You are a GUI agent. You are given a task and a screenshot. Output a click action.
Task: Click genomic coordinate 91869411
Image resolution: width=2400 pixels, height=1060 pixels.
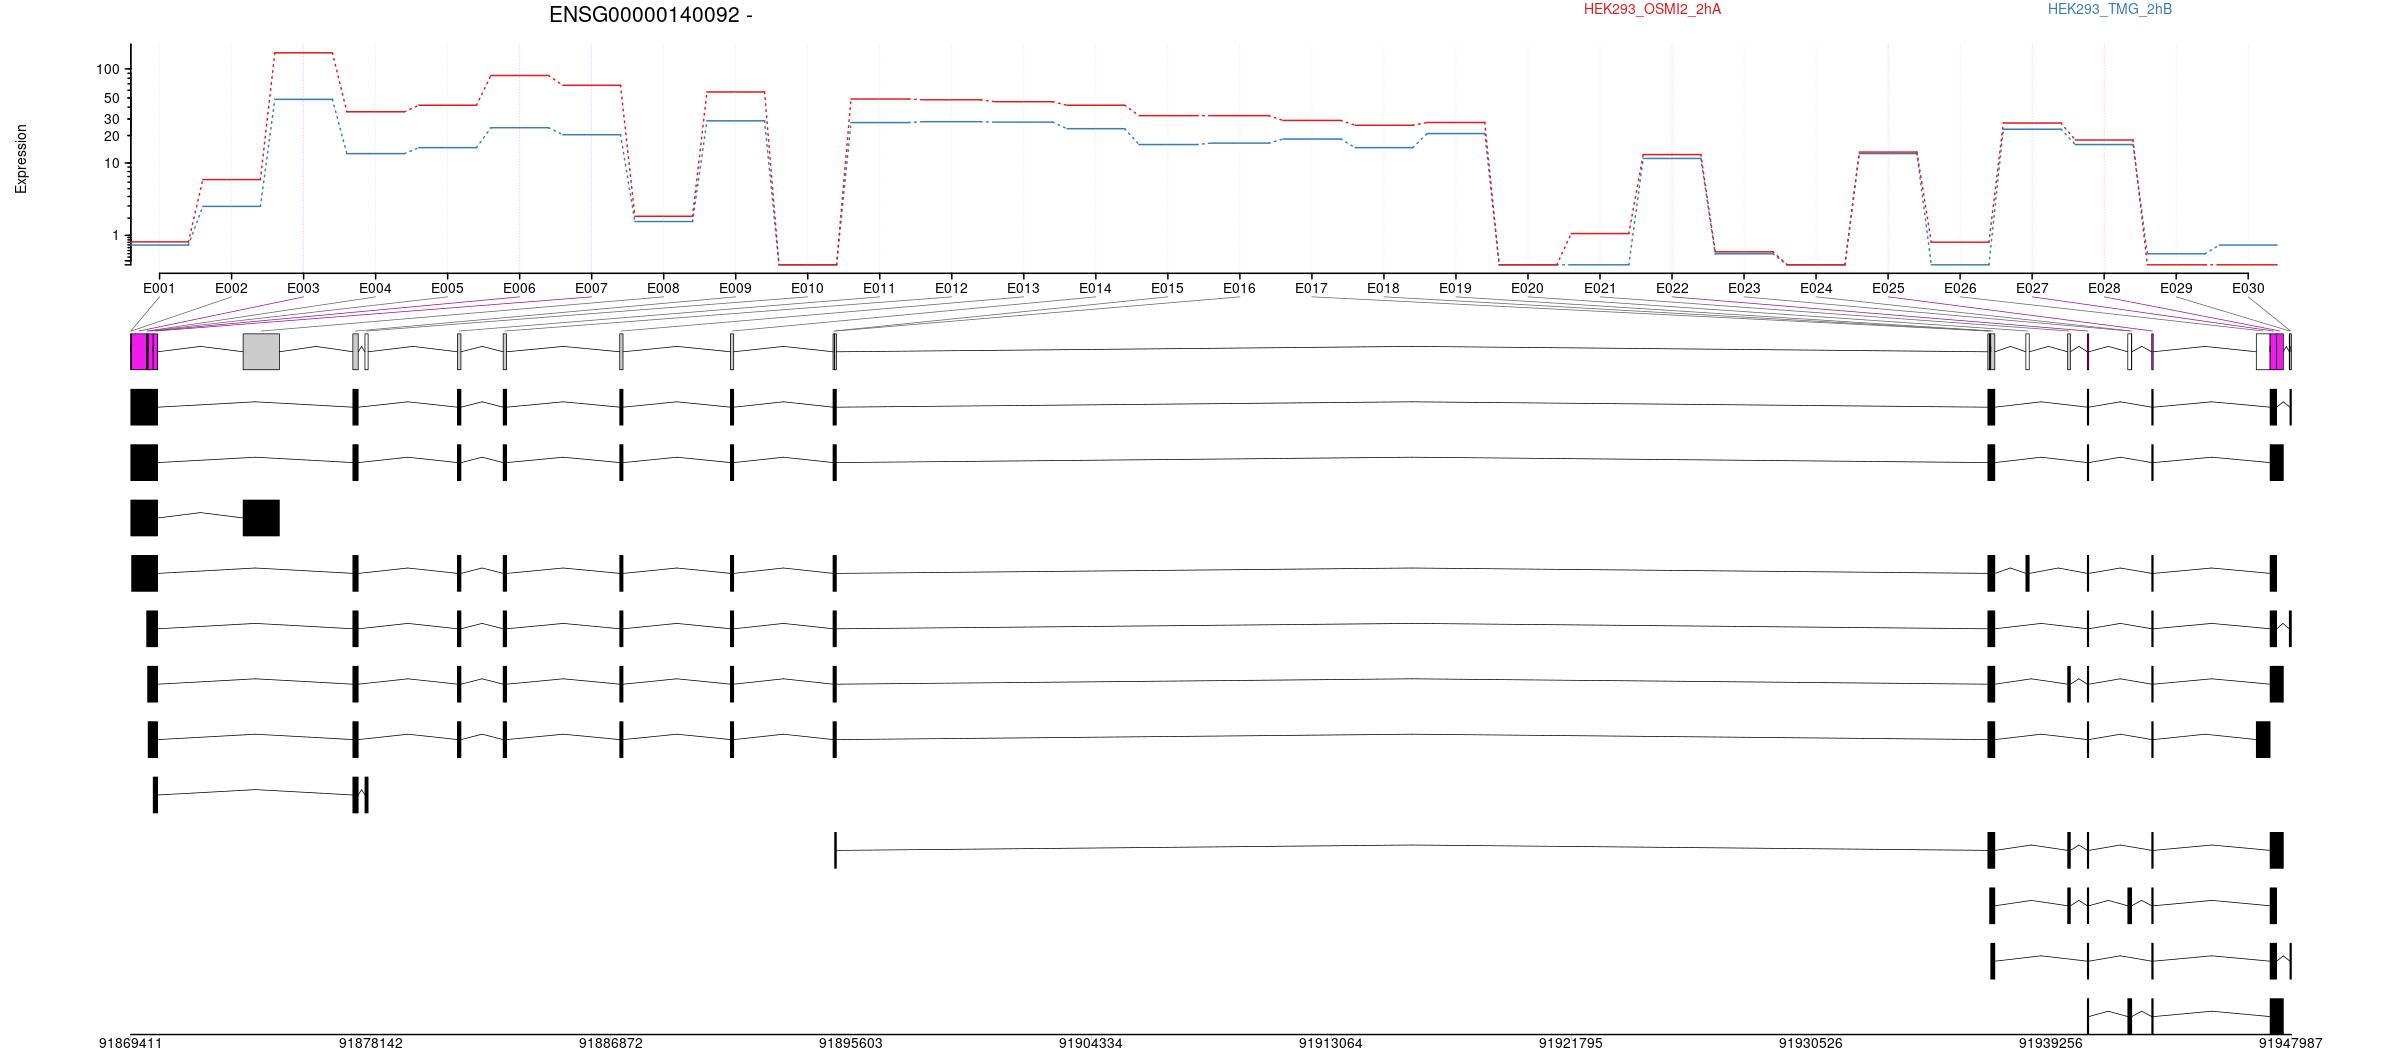point(130,1043)
